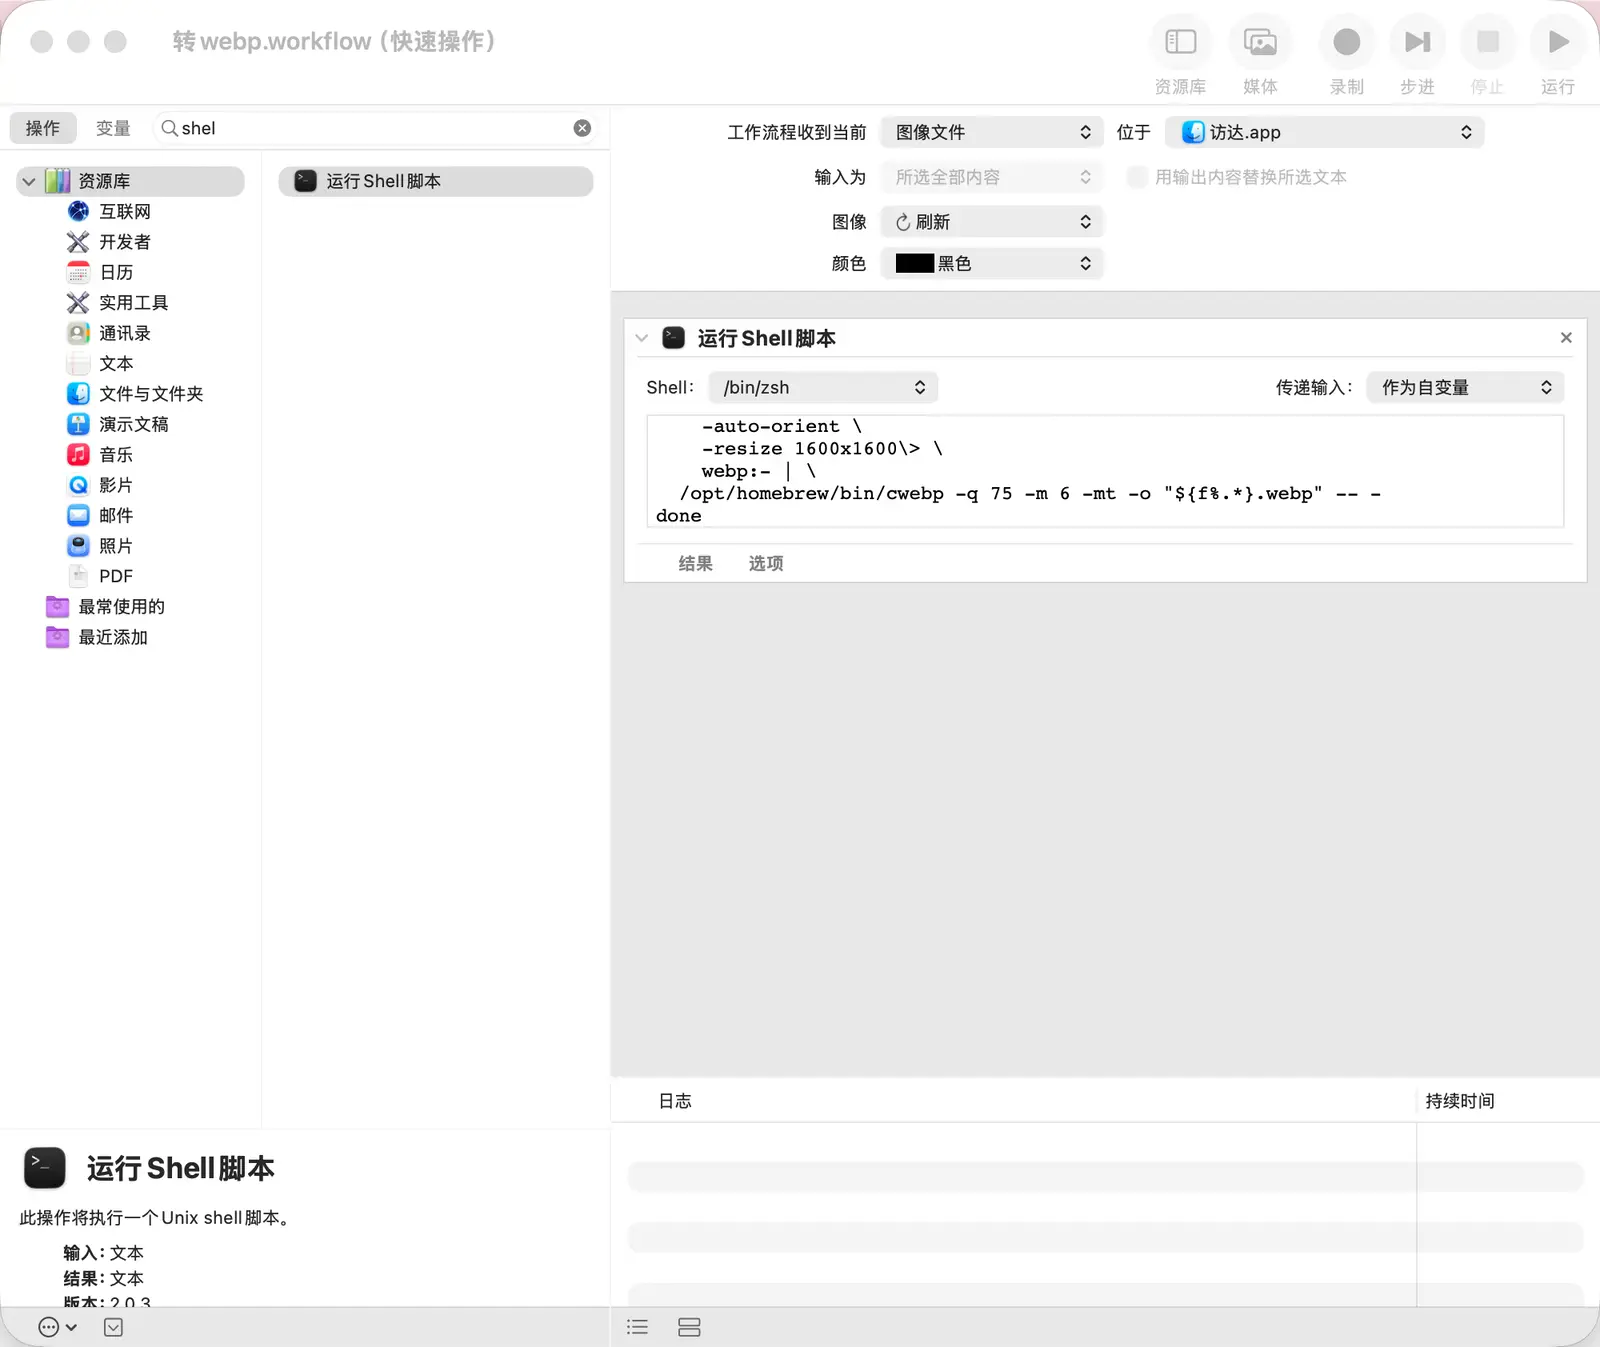Toggle description panel visibility checkbox icon
Screen dimensions: 1600x1347
113,1327
